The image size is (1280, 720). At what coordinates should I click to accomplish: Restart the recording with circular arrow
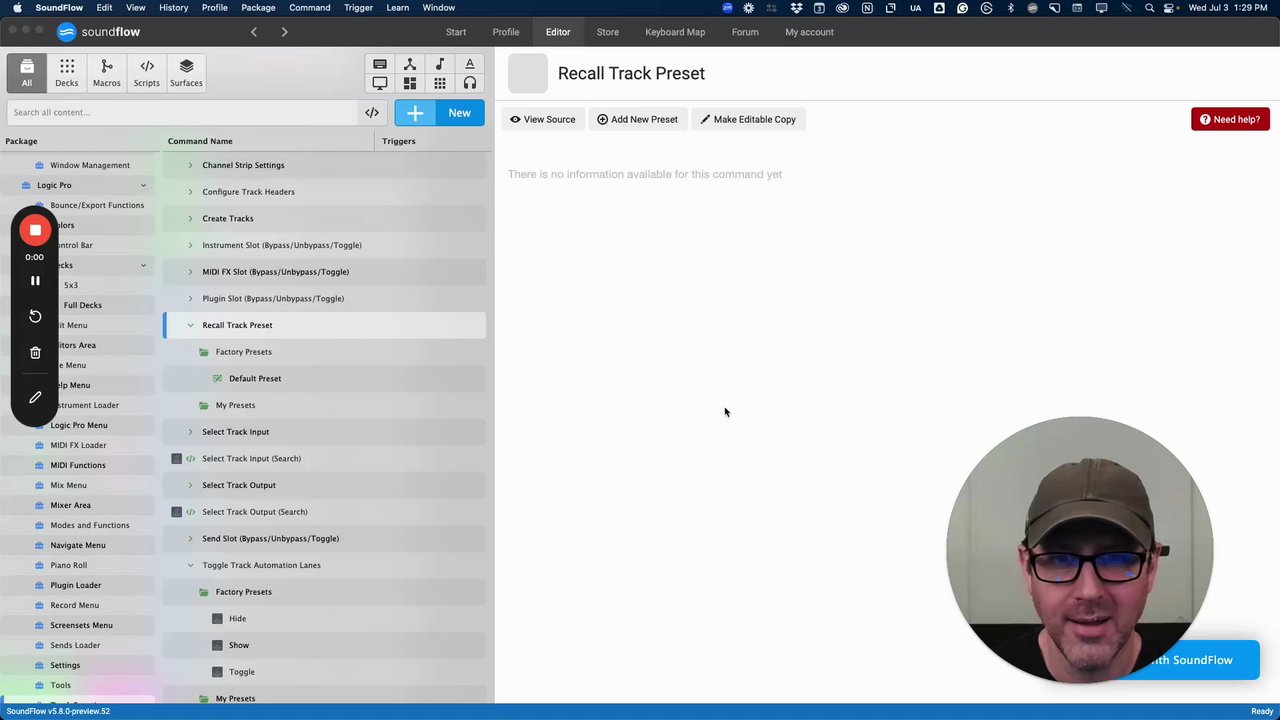[35, 316]
